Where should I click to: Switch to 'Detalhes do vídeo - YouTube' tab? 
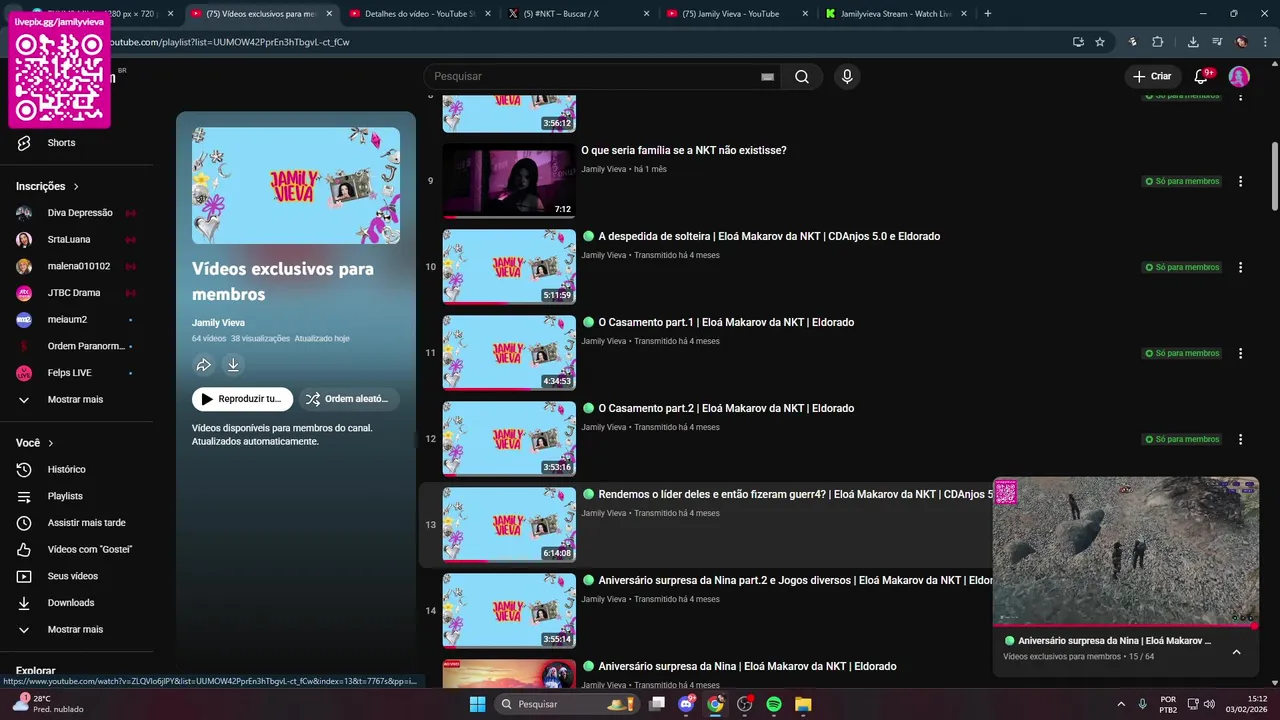click(x=421, y=14)
